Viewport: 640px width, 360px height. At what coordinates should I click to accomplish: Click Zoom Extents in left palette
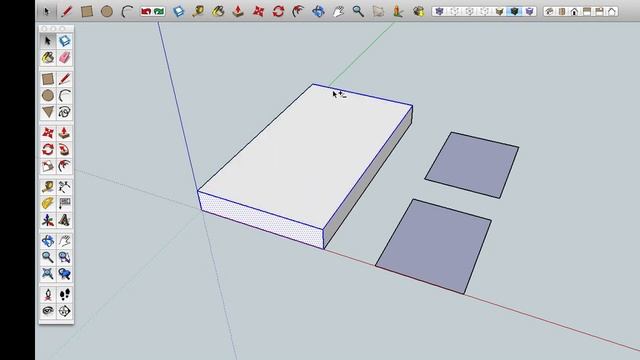coord(48,273)
